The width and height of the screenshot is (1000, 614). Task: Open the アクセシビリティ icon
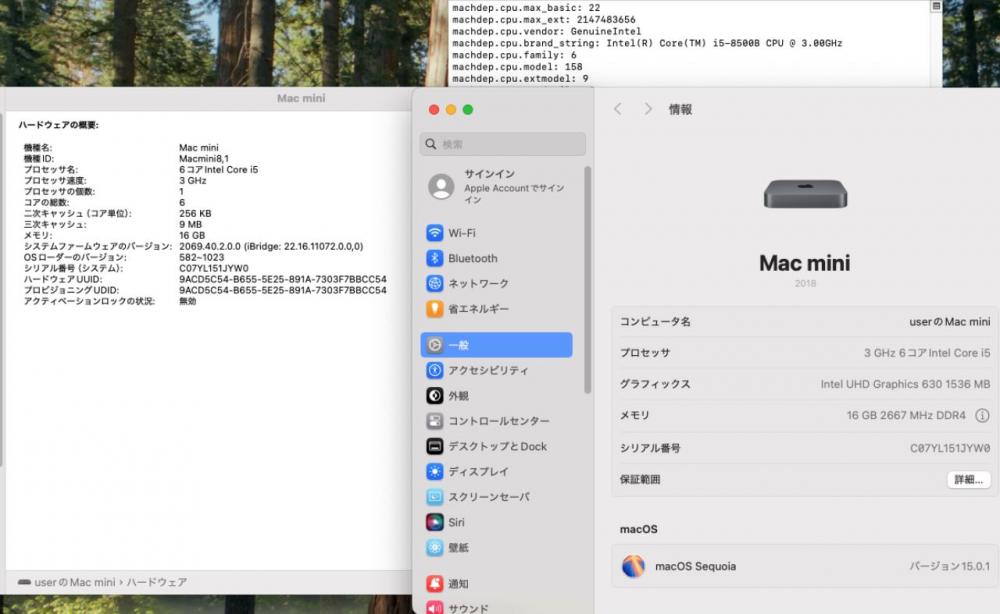434,370
